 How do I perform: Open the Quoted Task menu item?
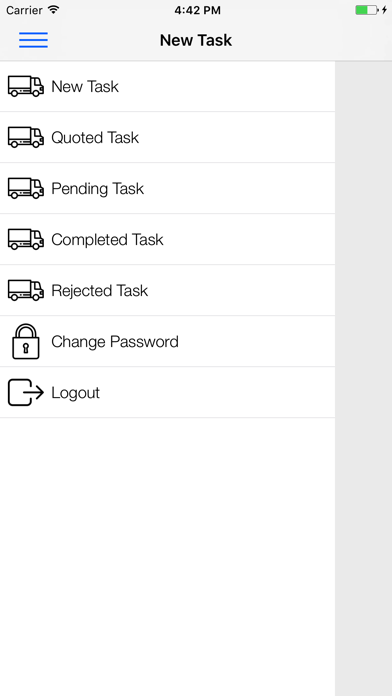tap(167, 137)
